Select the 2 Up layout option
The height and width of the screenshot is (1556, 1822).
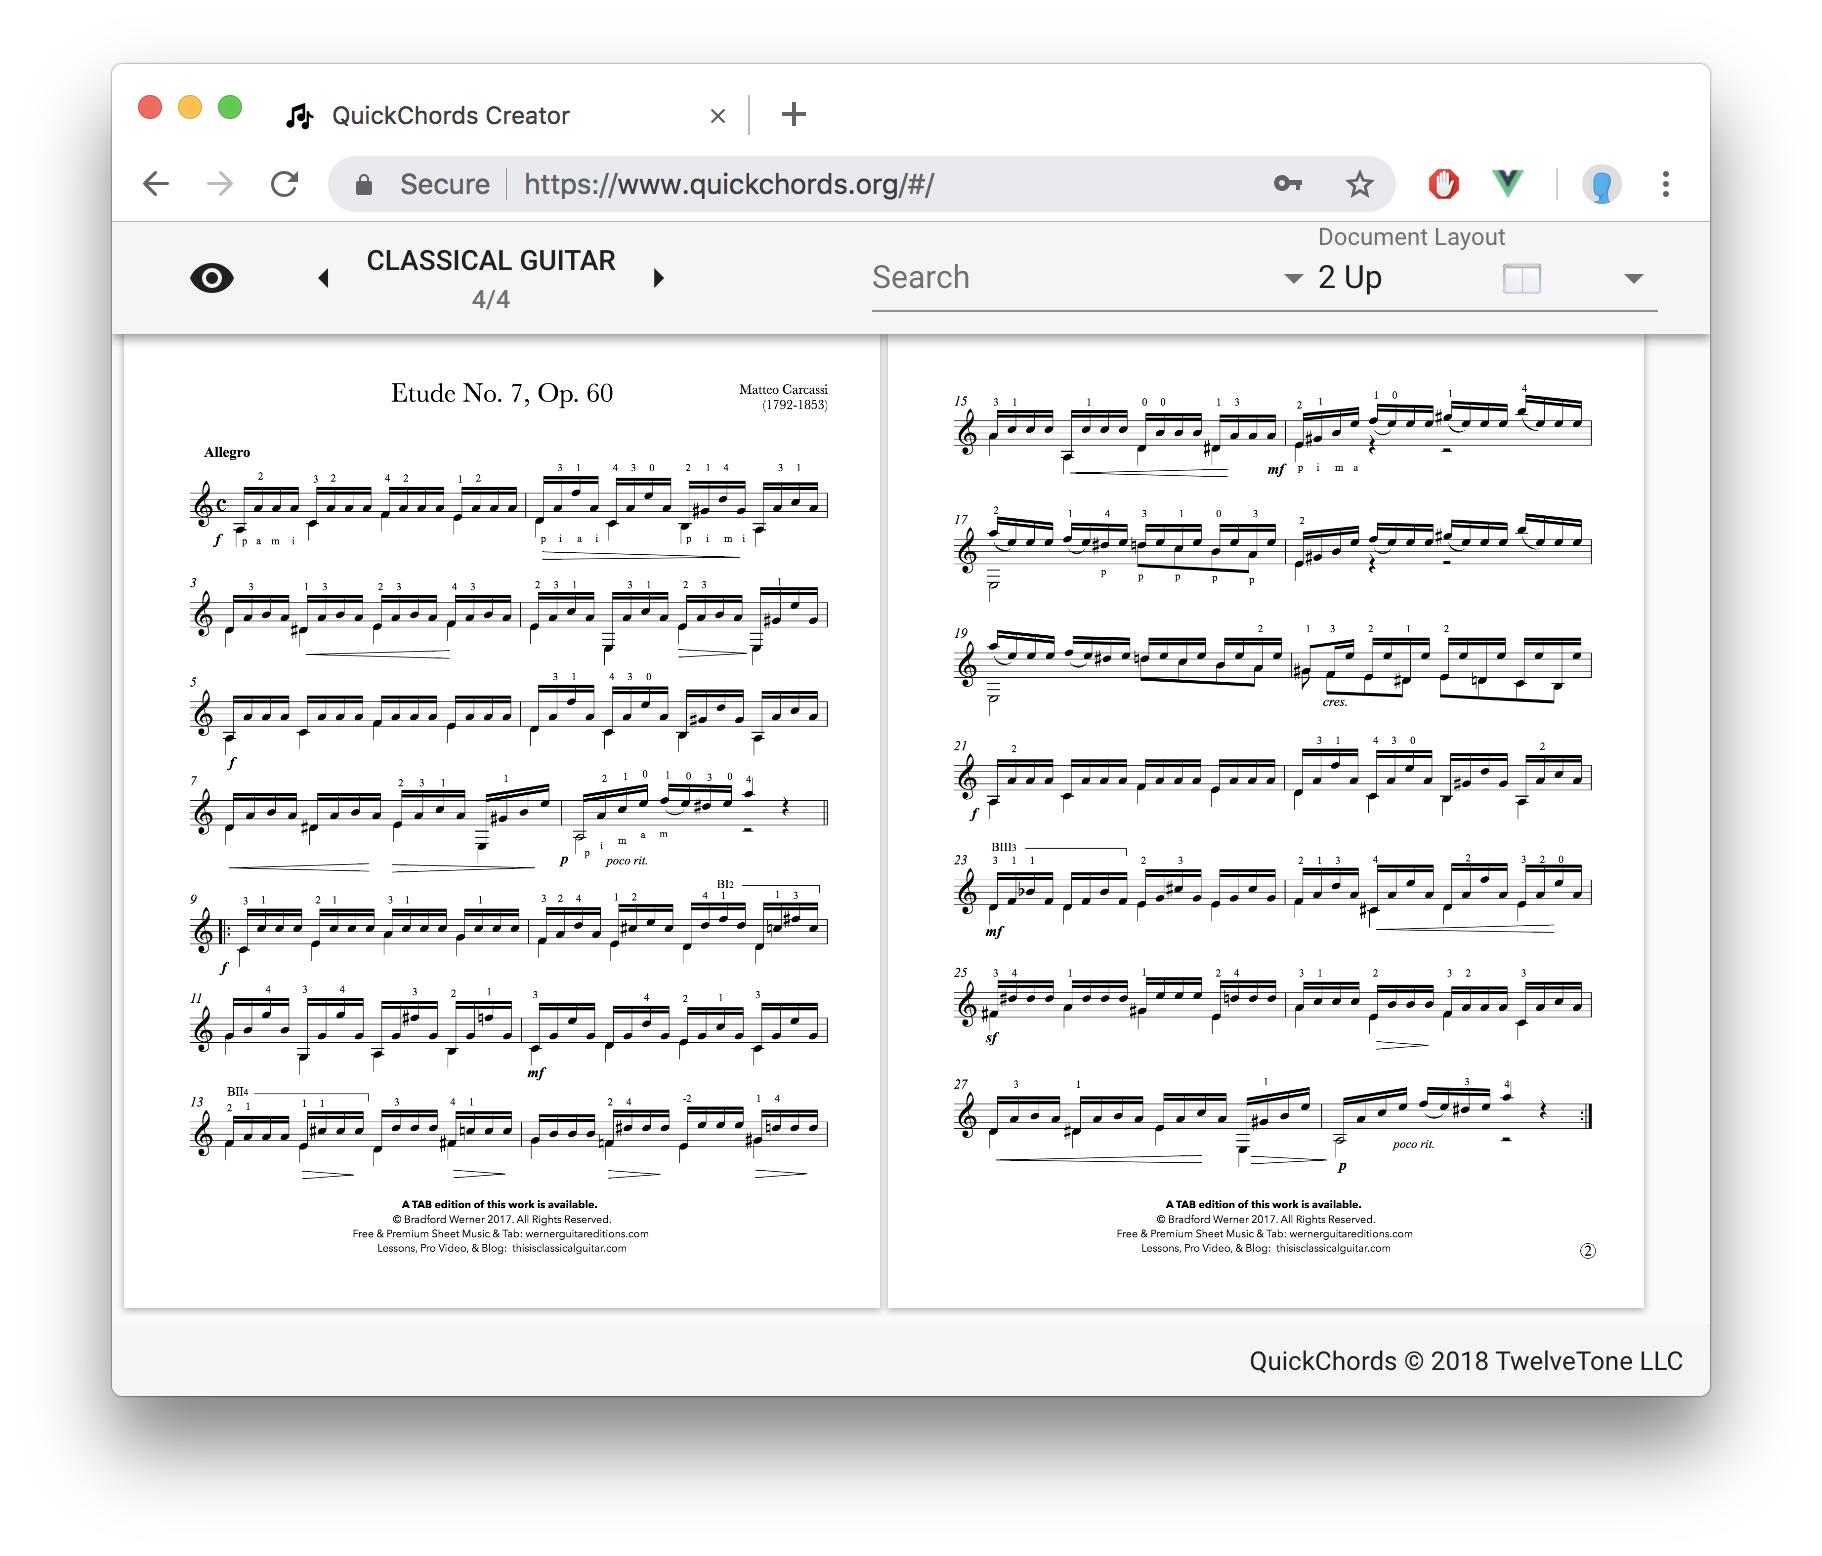tap(1349, 277)
